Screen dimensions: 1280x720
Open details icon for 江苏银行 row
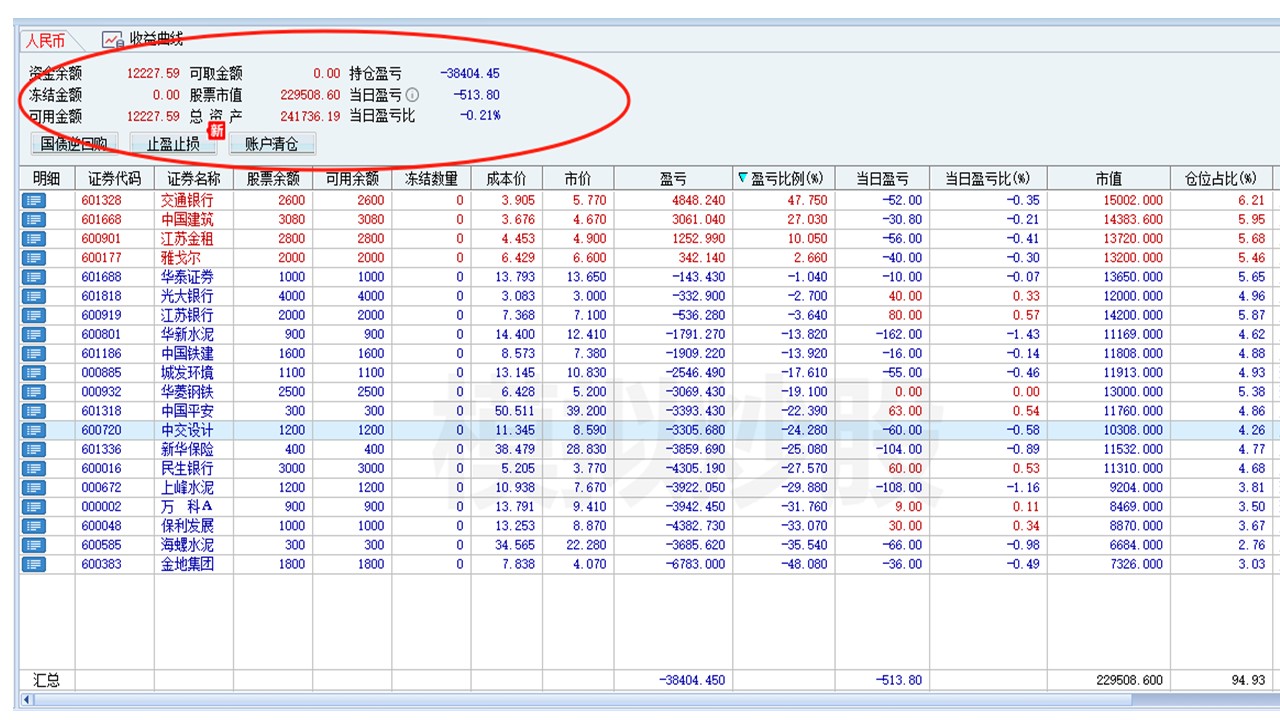(x=34, y=315)
